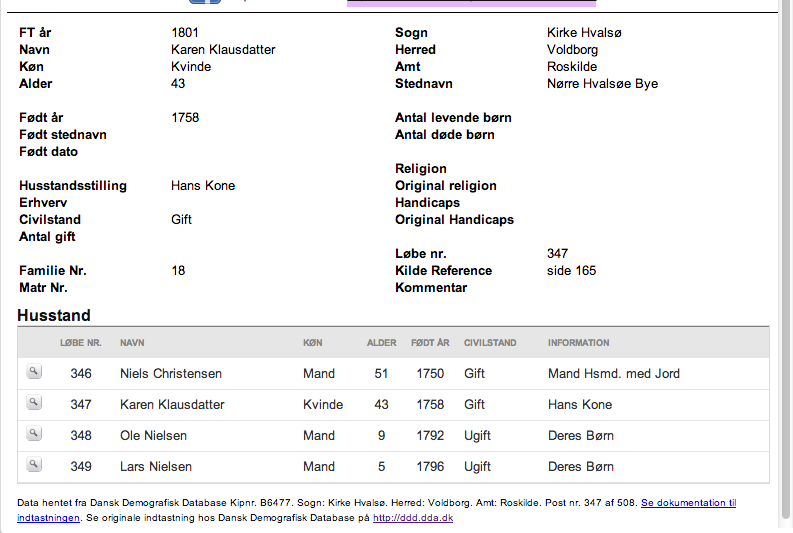
Task: Click the Information column header
Action: tap(579, 343)
